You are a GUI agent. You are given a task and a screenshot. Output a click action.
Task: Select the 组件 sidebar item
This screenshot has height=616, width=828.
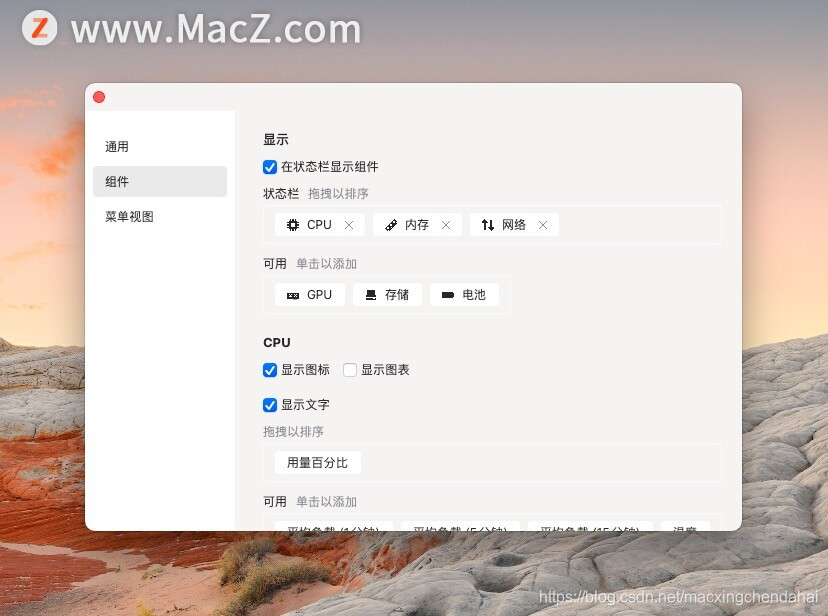pyautogui.click(x=160, y=182)
